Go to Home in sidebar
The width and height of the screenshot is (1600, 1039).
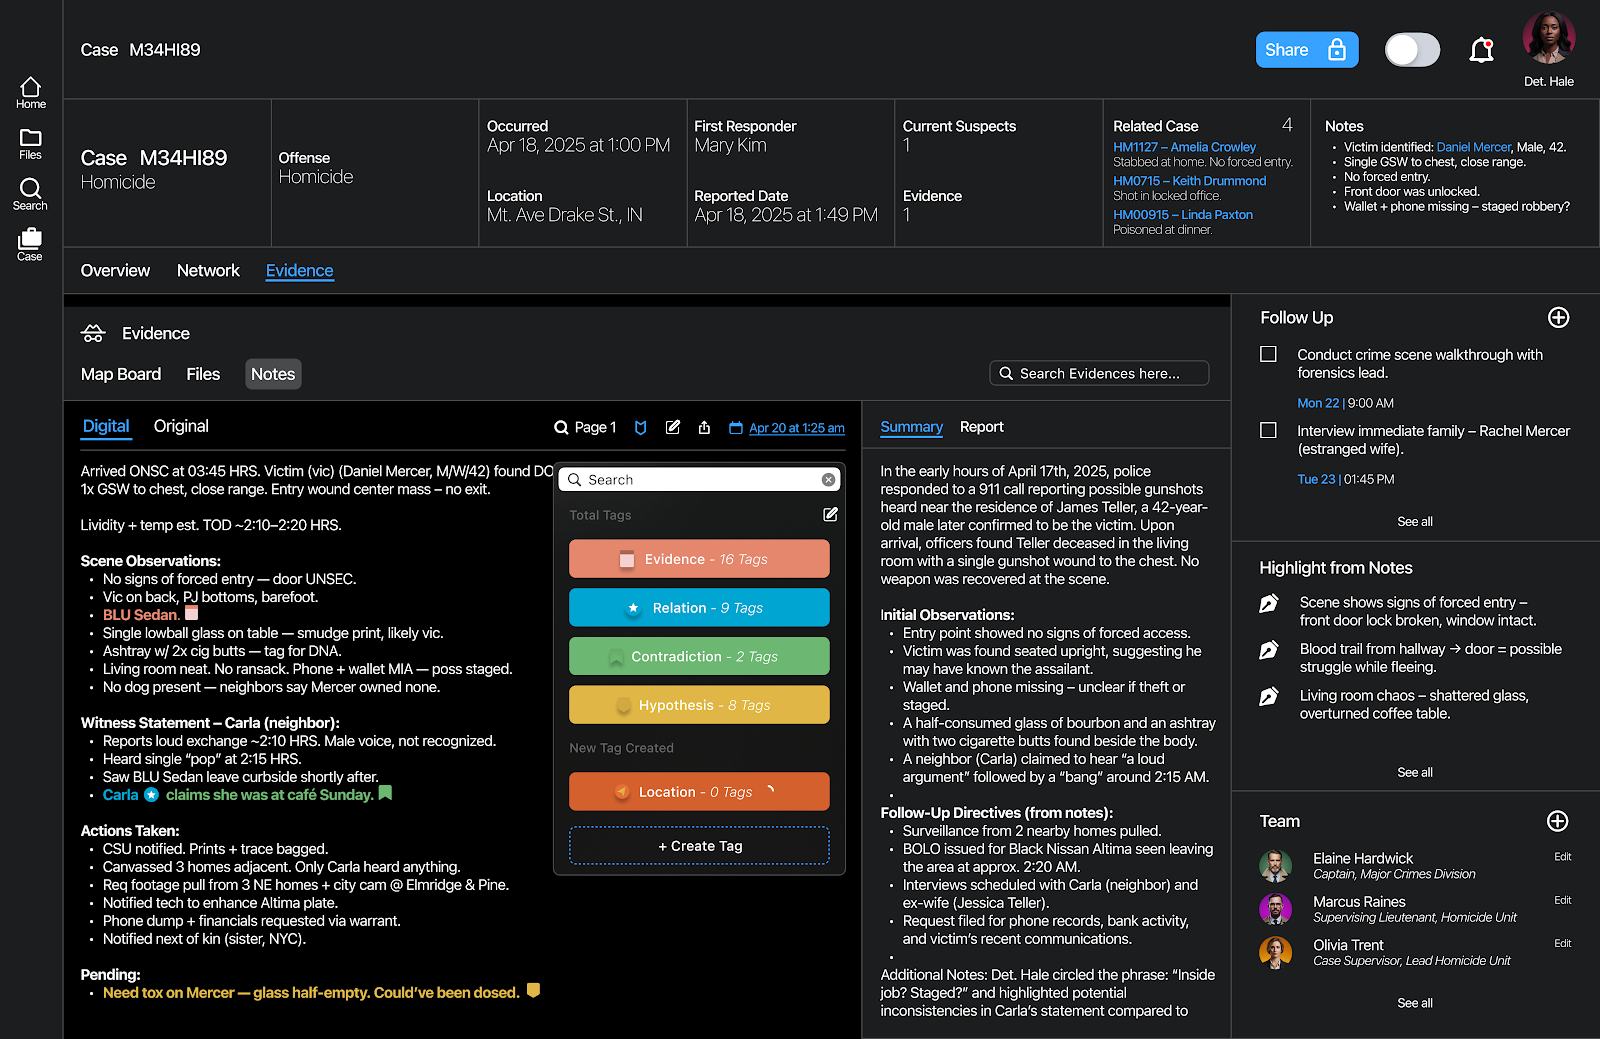coord(30,93)
